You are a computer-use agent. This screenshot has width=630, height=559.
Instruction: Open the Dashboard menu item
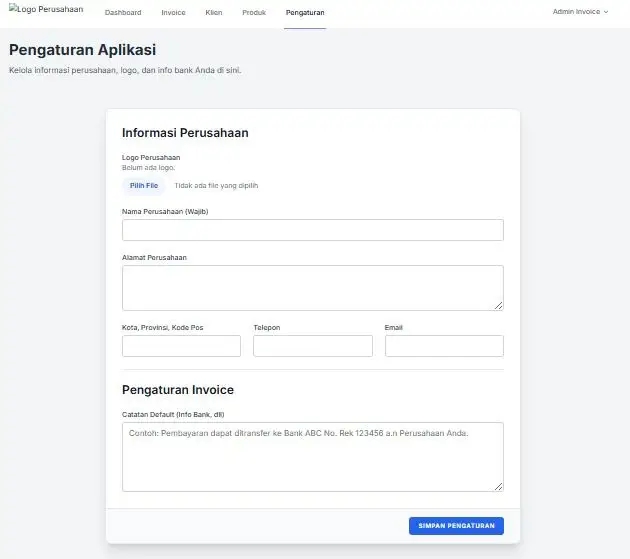coord(123,12)
